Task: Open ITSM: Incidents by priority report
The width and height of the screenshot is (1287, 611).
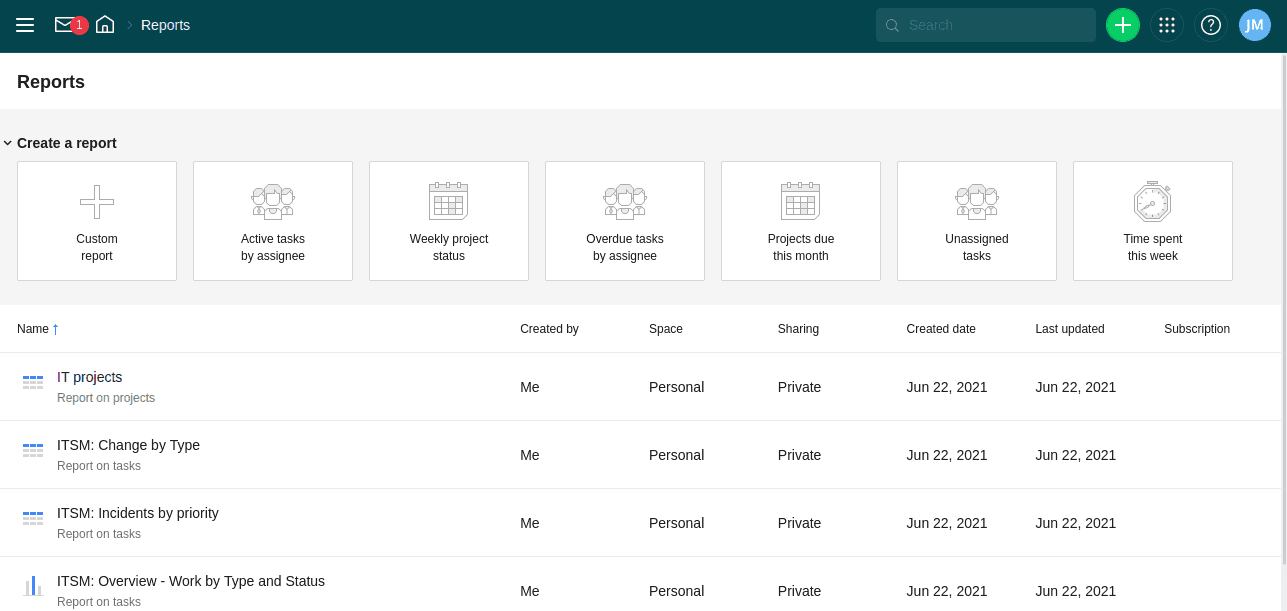Action: (137, 513)
